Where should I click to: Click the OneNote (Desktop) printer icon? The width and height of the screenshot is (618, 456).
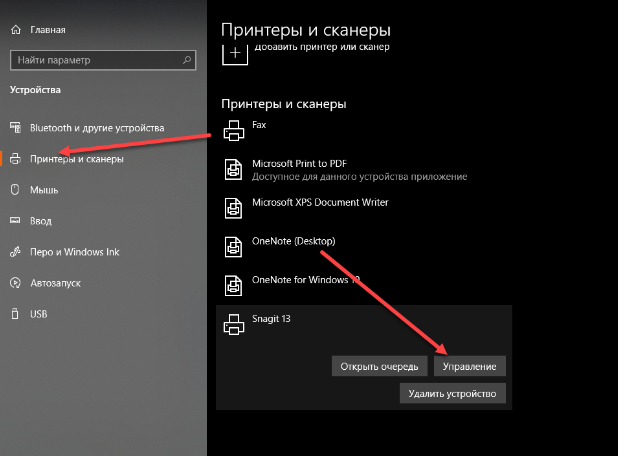pos(233,247)
